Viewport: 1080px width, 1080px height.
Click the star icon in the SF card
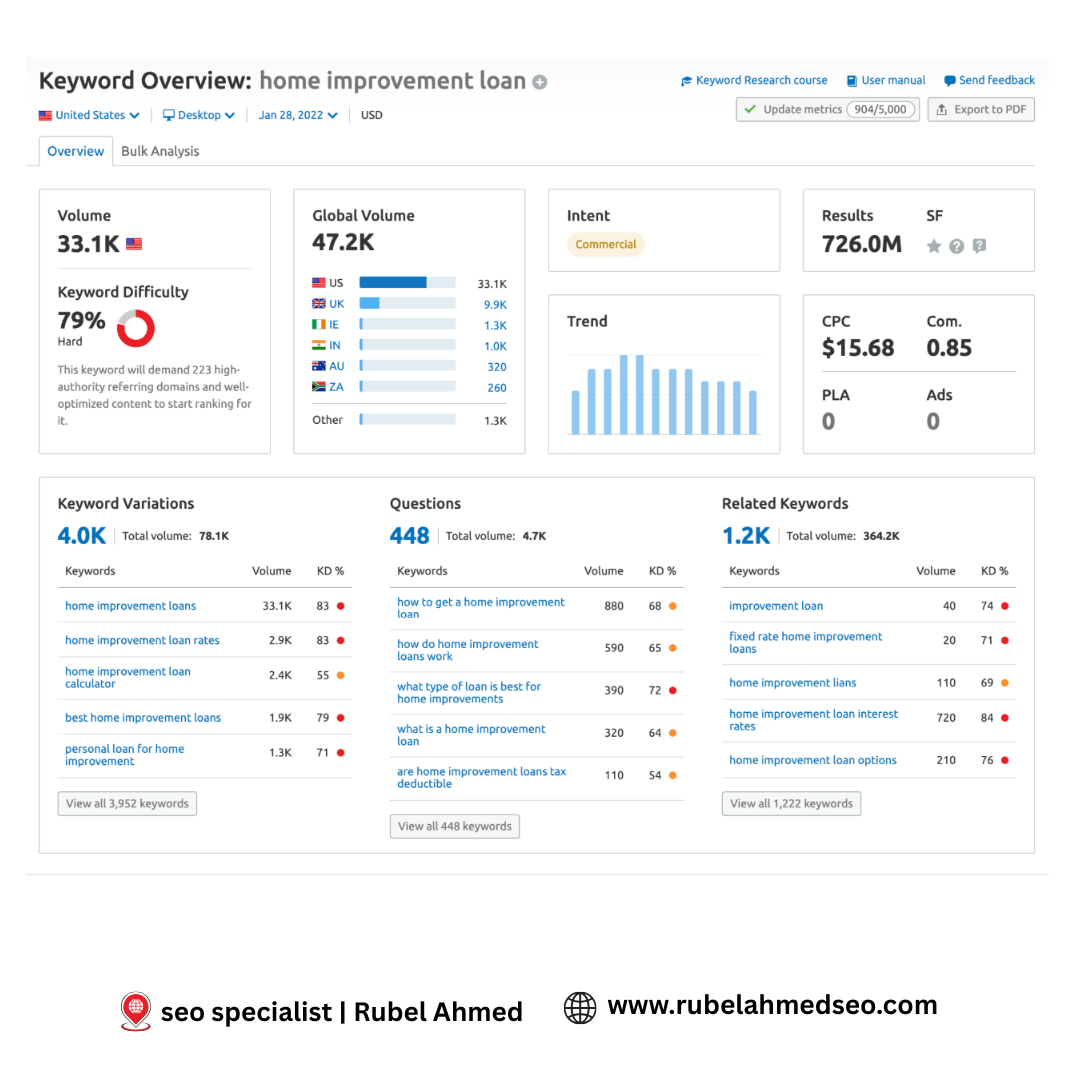[933, 245]
